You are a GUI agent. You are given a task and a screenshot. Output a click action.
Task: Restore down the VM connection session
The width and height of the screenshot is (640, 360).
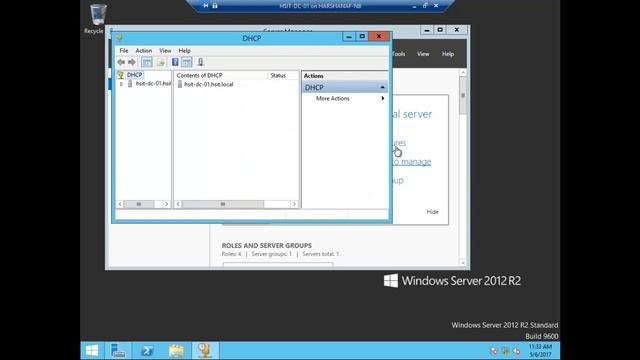(425, 6)
